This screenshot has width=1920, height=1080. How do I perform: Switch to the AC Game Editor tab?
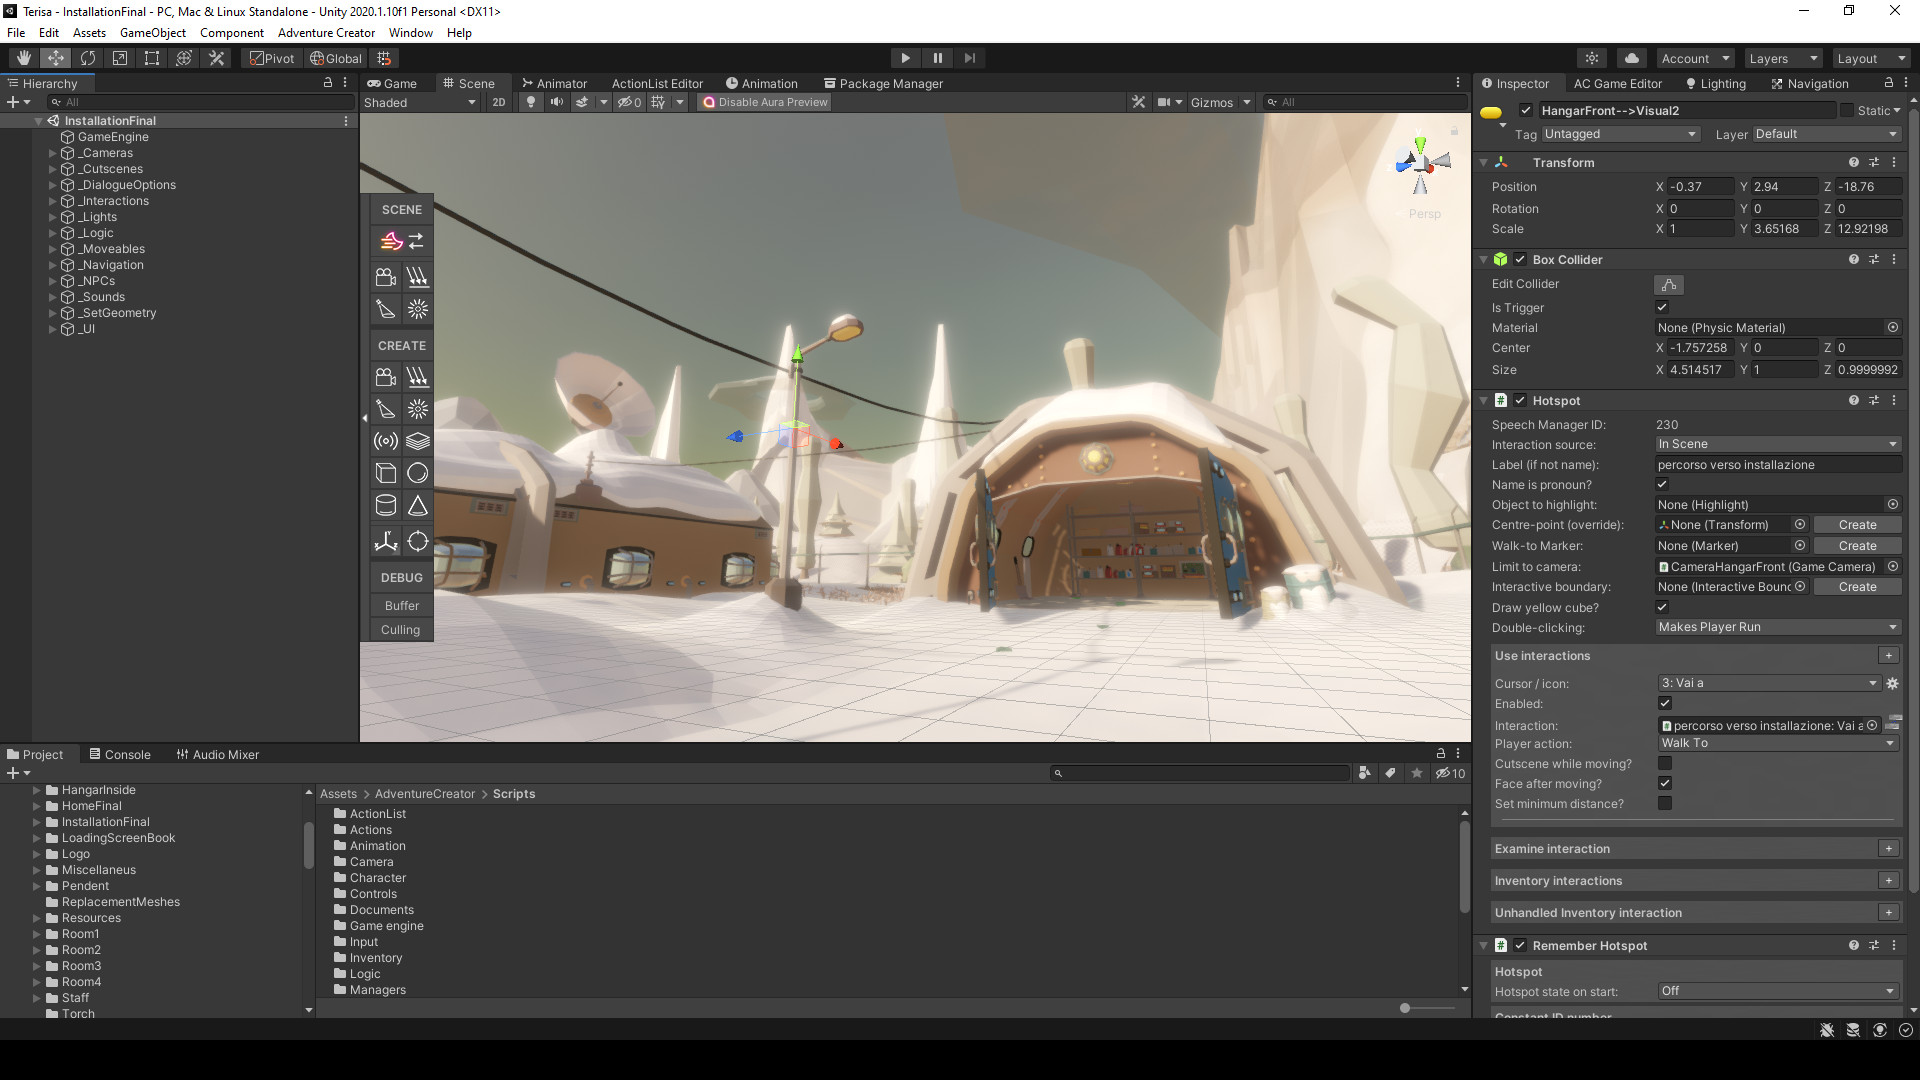pyautogui.click(x=1617, y=84)
